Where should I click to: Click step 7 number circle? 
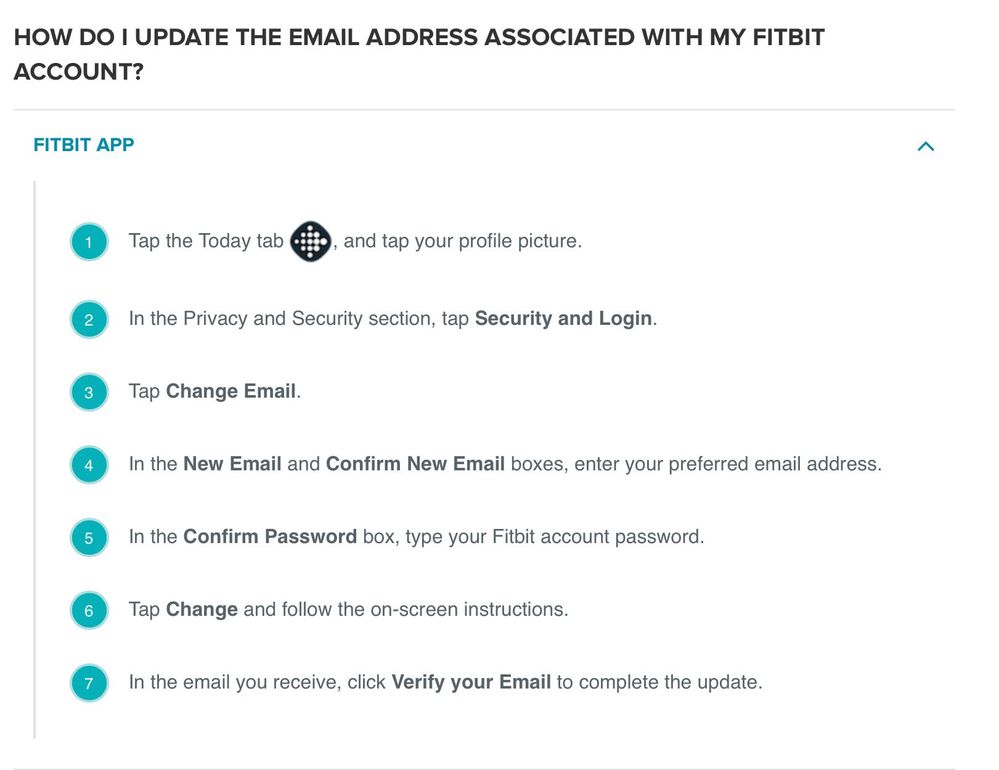89,684
